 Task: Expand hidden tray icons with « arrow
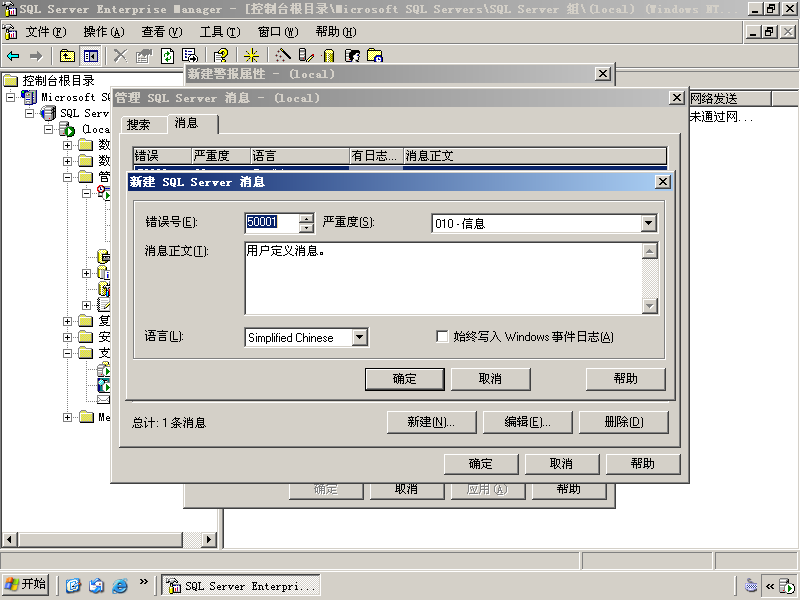(x=770, y=586)
